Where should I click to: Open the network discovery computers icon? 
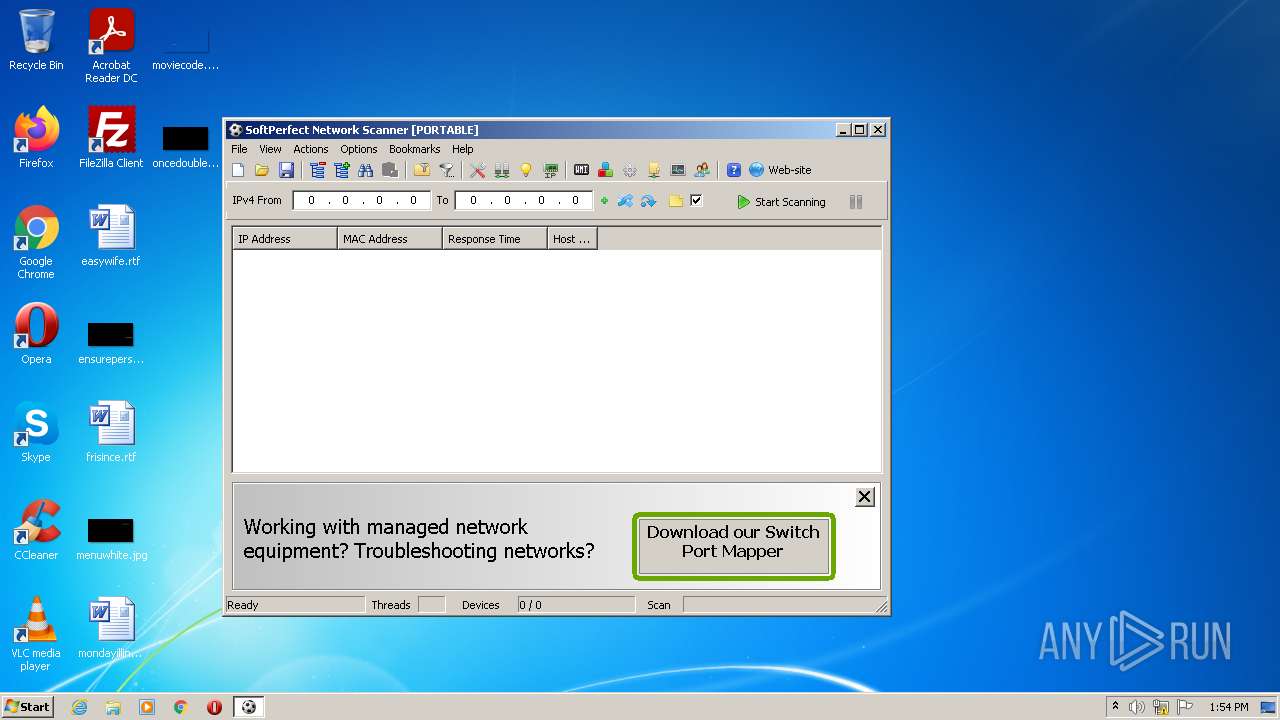[x=502, y=170]
